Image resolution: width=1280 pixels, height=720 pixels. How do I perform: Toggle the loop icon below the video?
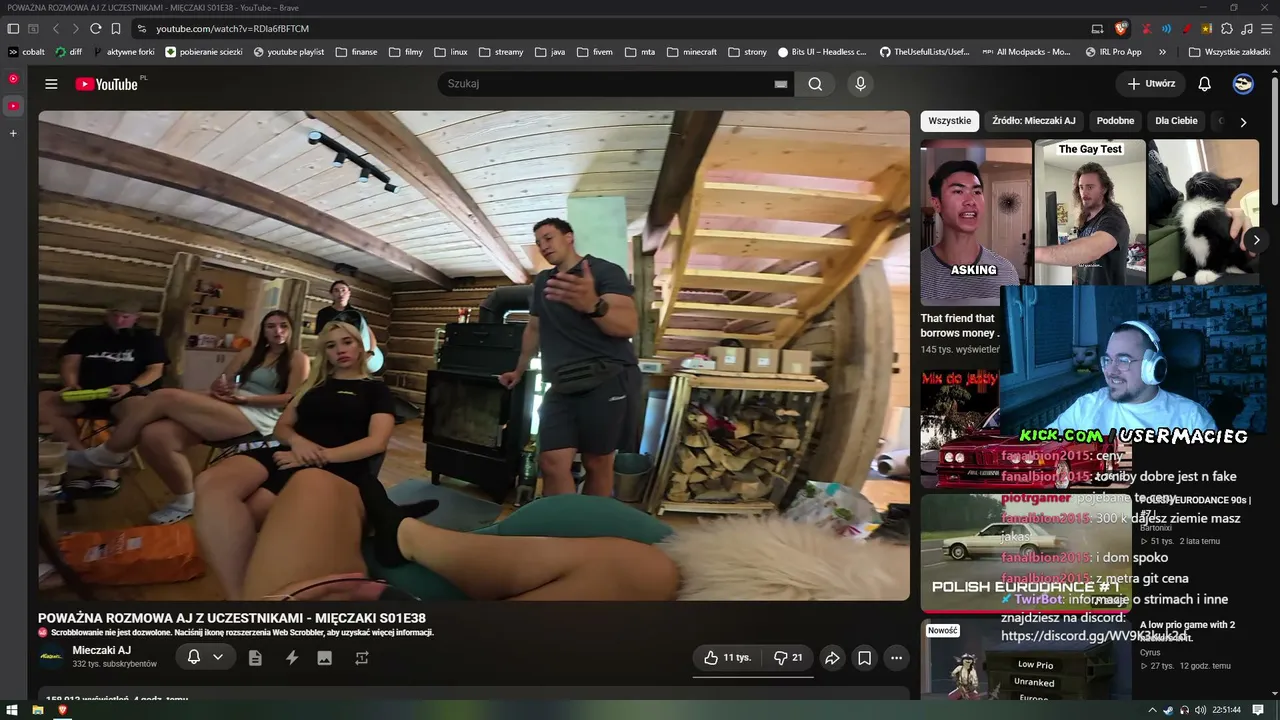[x=362, y=657]
